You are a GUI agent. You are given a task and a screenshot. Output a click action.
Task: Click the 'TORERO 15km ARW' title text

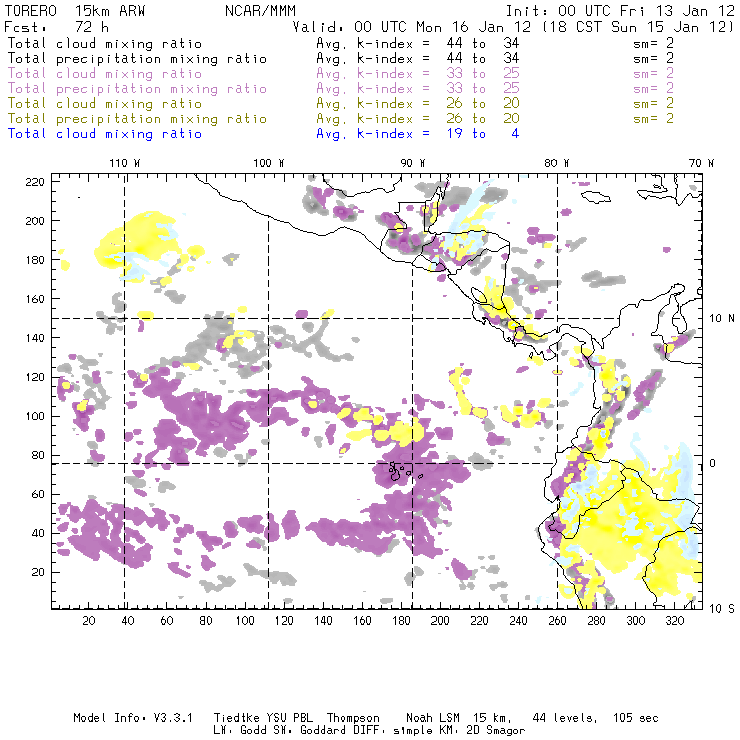point(75,11)
